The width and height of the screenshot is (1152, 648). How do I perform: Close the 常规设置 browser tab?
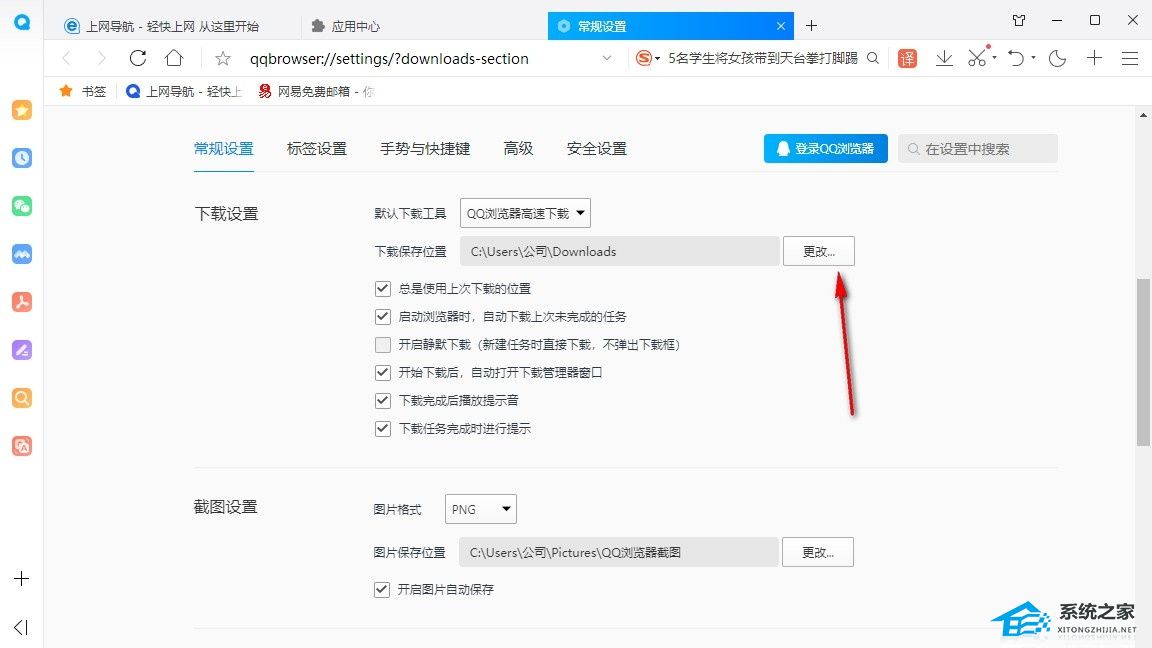pos(781,26)
